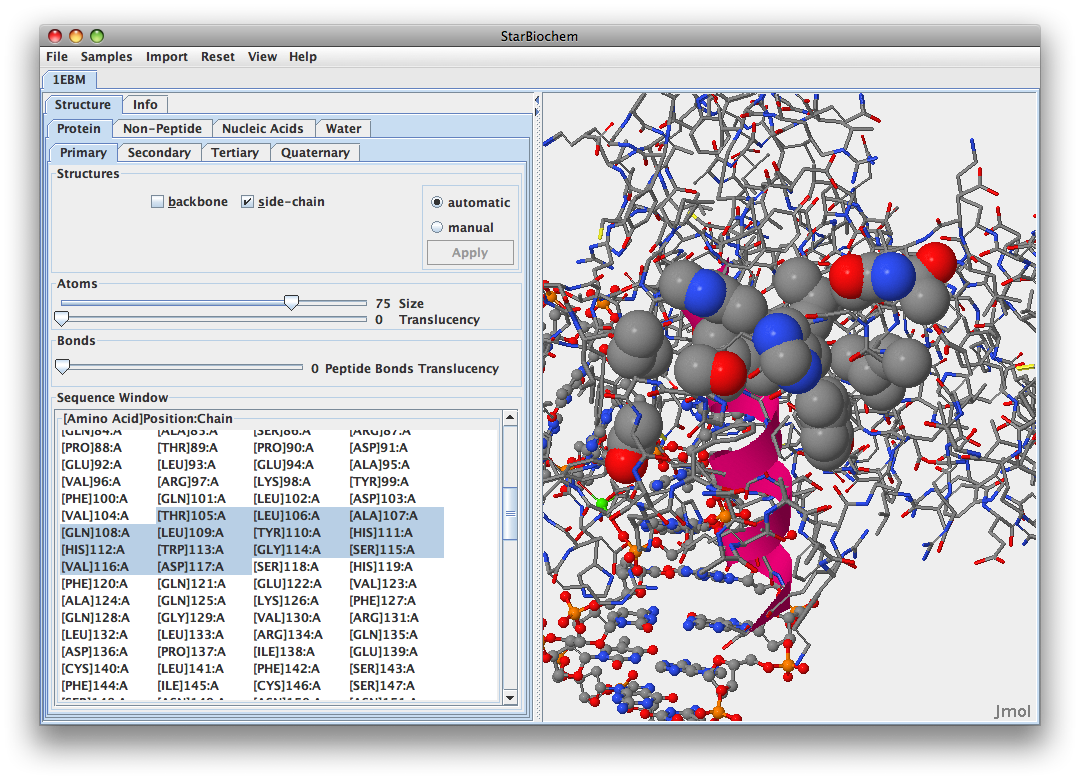
Task: Enable the backbone checkbox
Action: (x=157, y=202)
